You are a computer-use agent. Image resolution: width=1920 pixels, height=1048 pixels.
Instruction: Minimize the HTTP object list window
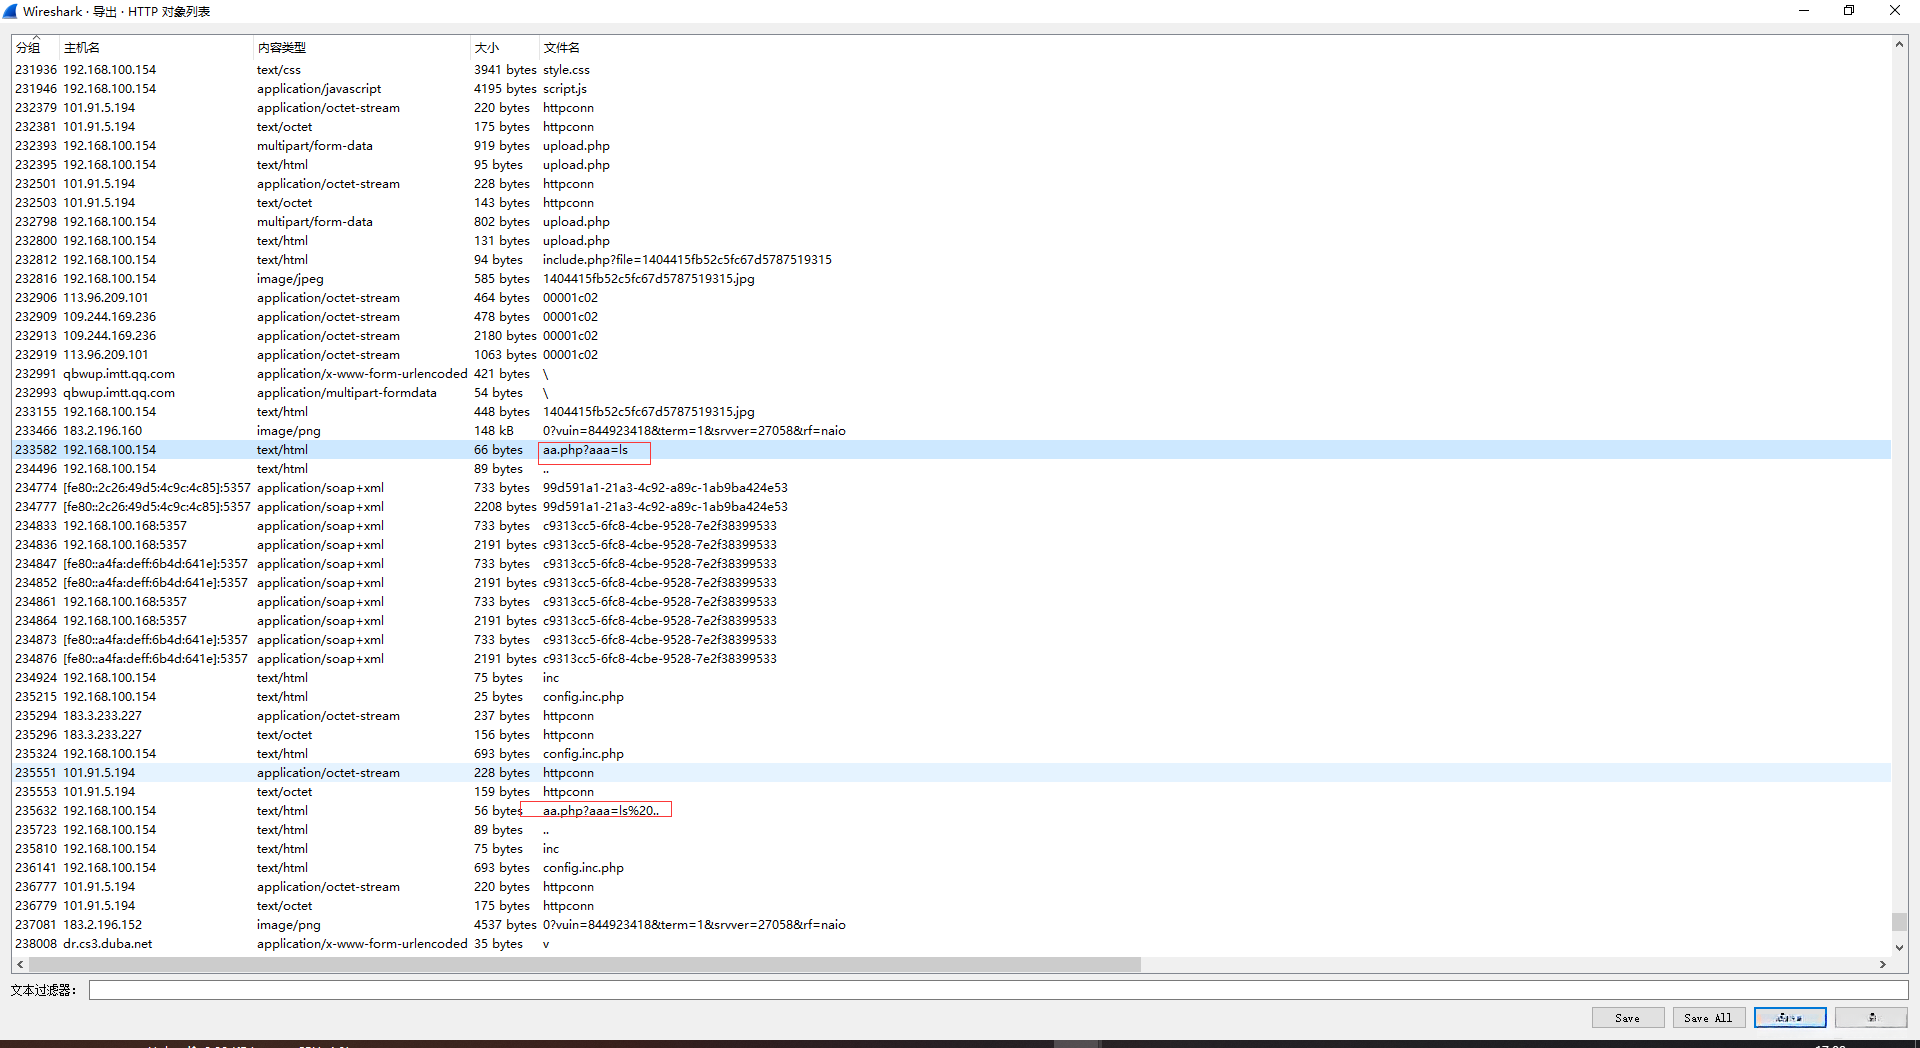[1804, 11]
